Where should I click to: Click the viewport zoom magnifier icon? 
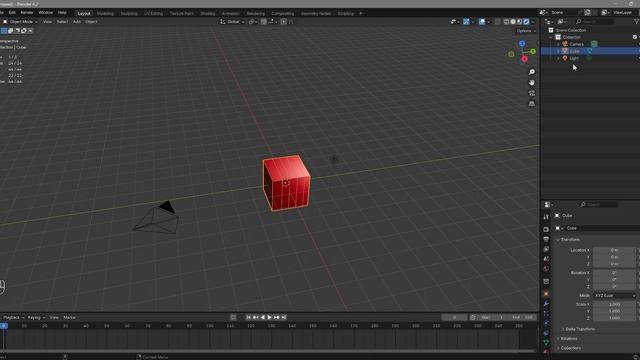[532, 72]
